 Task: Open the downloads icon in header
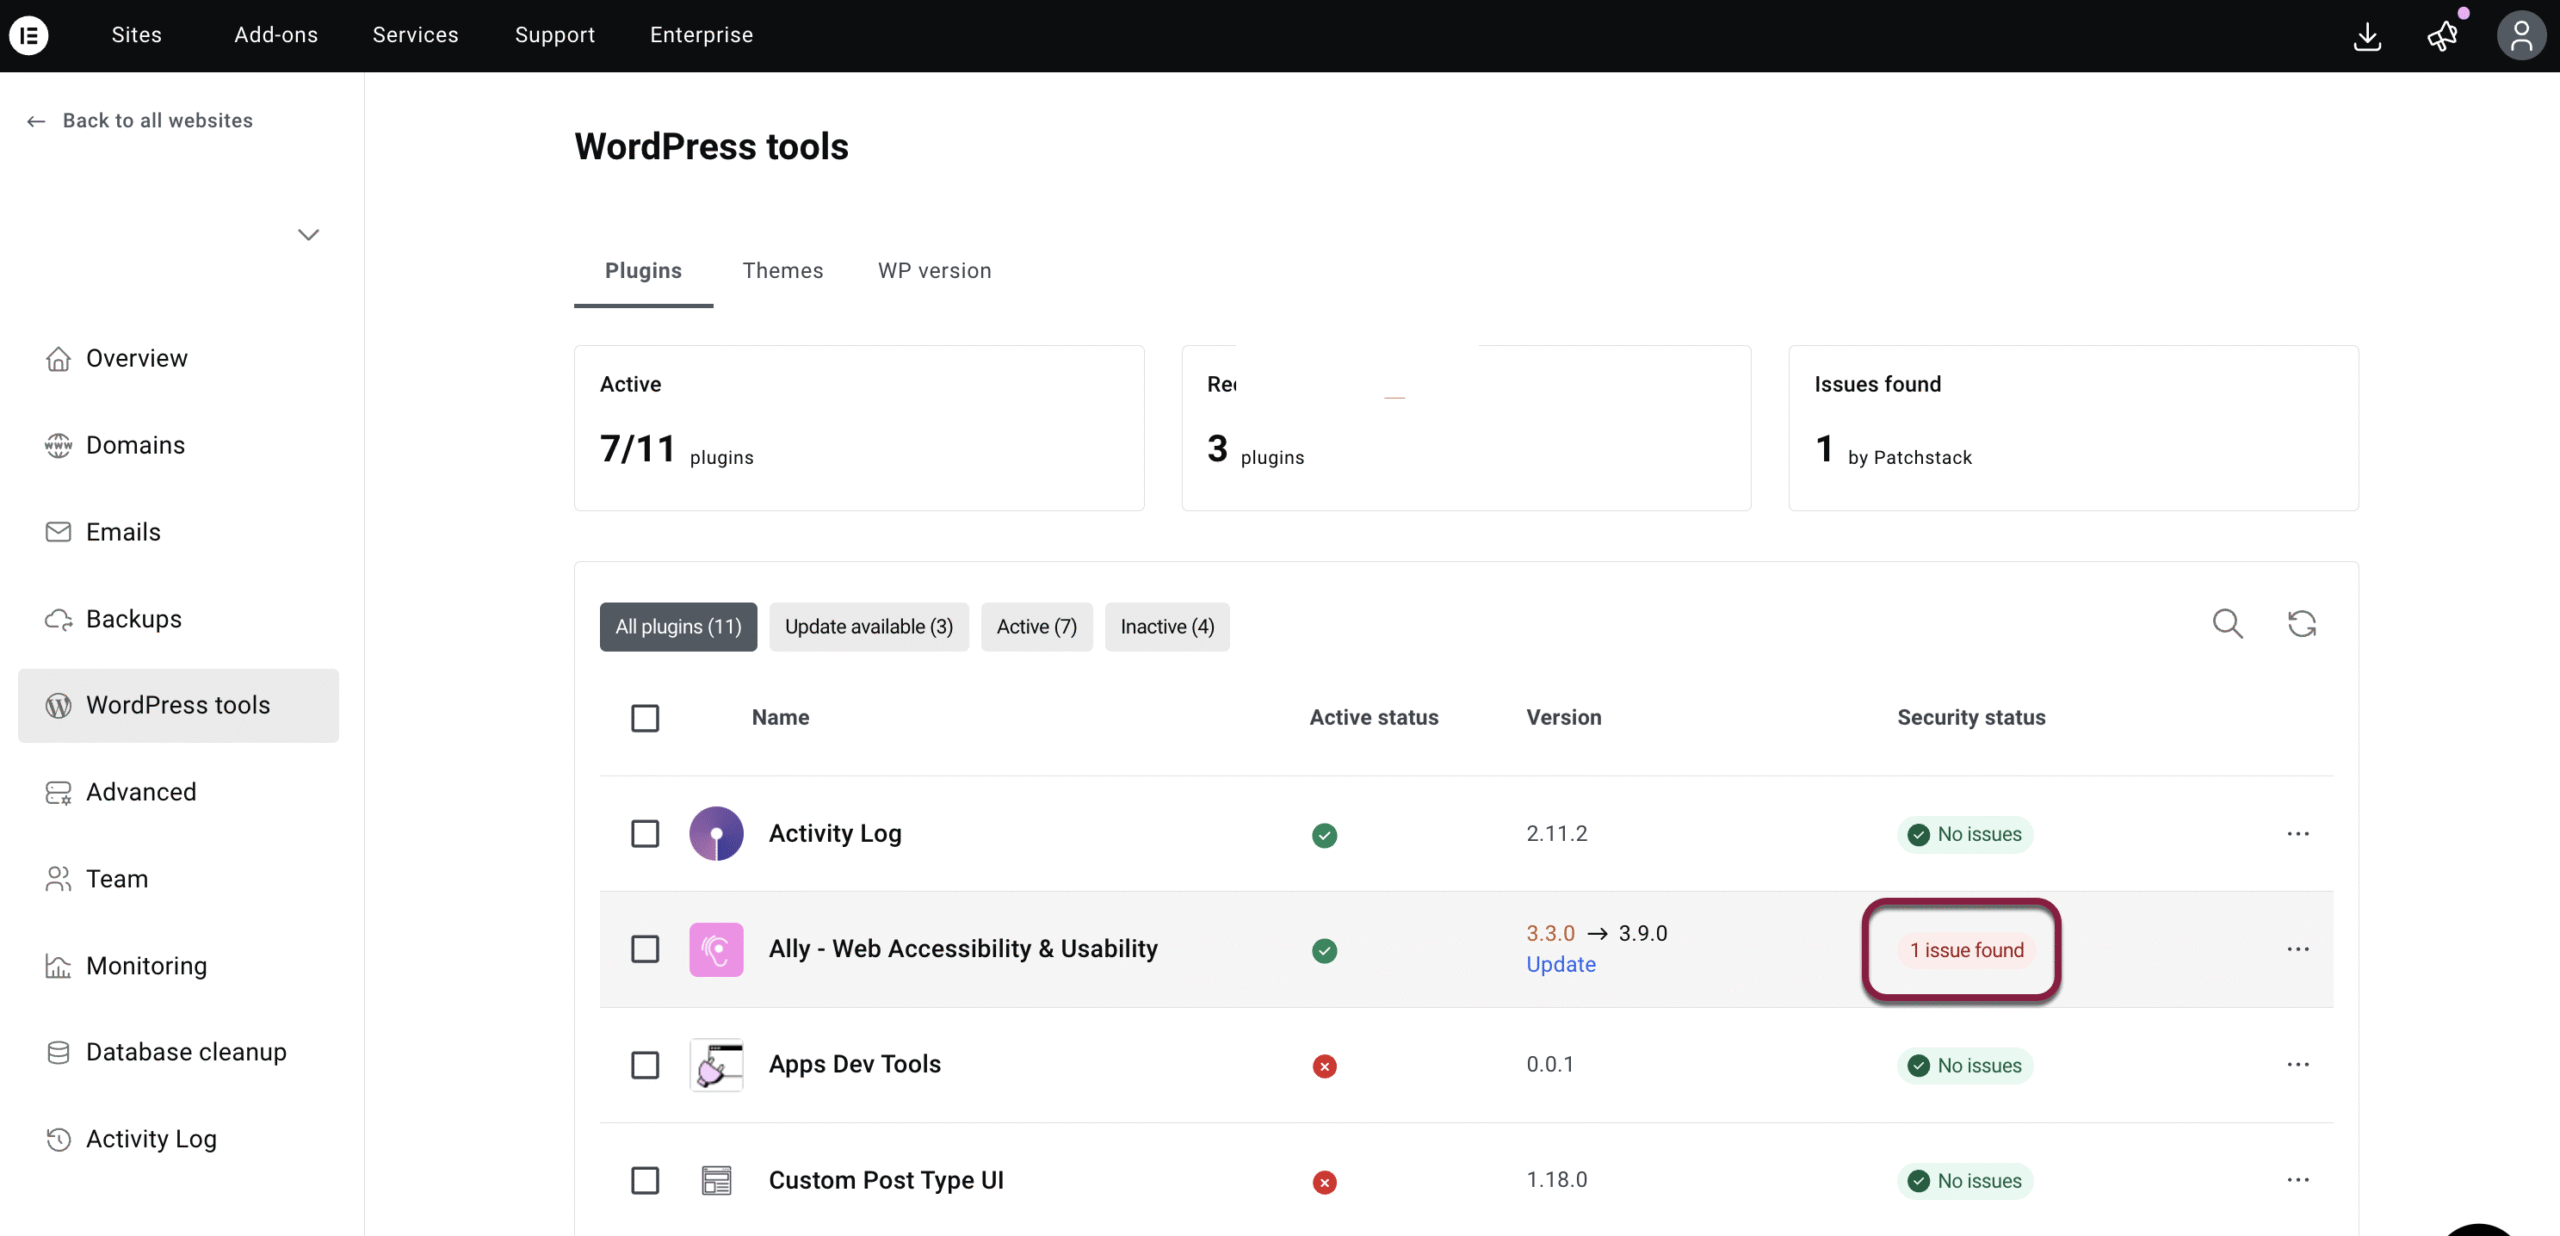pyautogui.click(x=2366, y=36)
